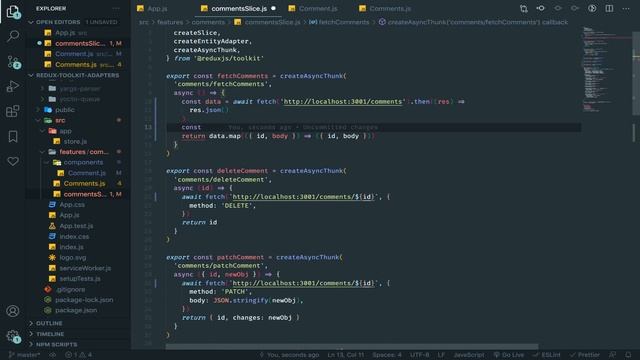Open App.test.js in the file tree

point(76,226)
